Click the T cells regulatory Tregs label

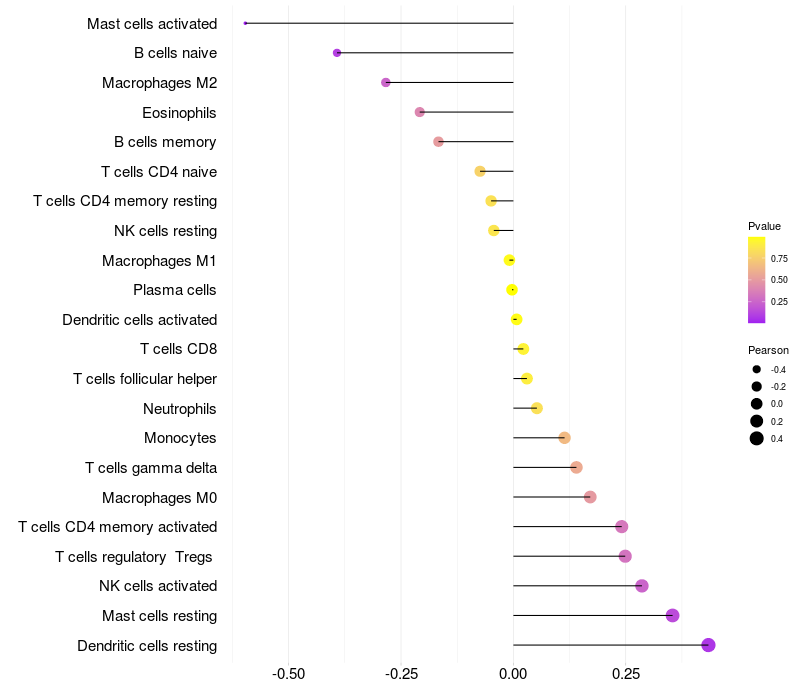click(x=136, y=556)
